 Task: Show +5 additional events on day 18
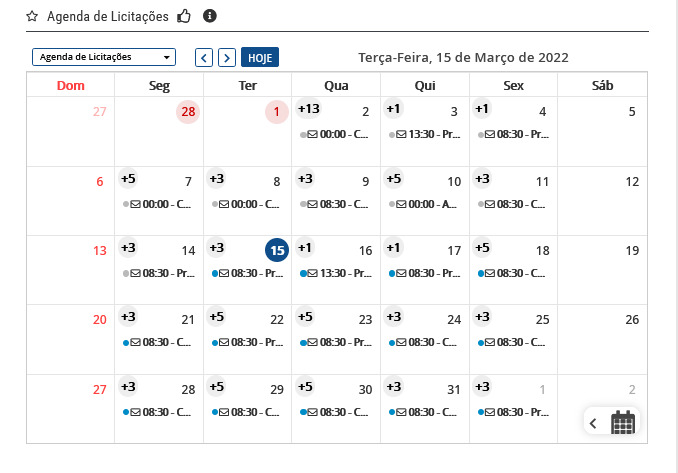tap(482, 248)
